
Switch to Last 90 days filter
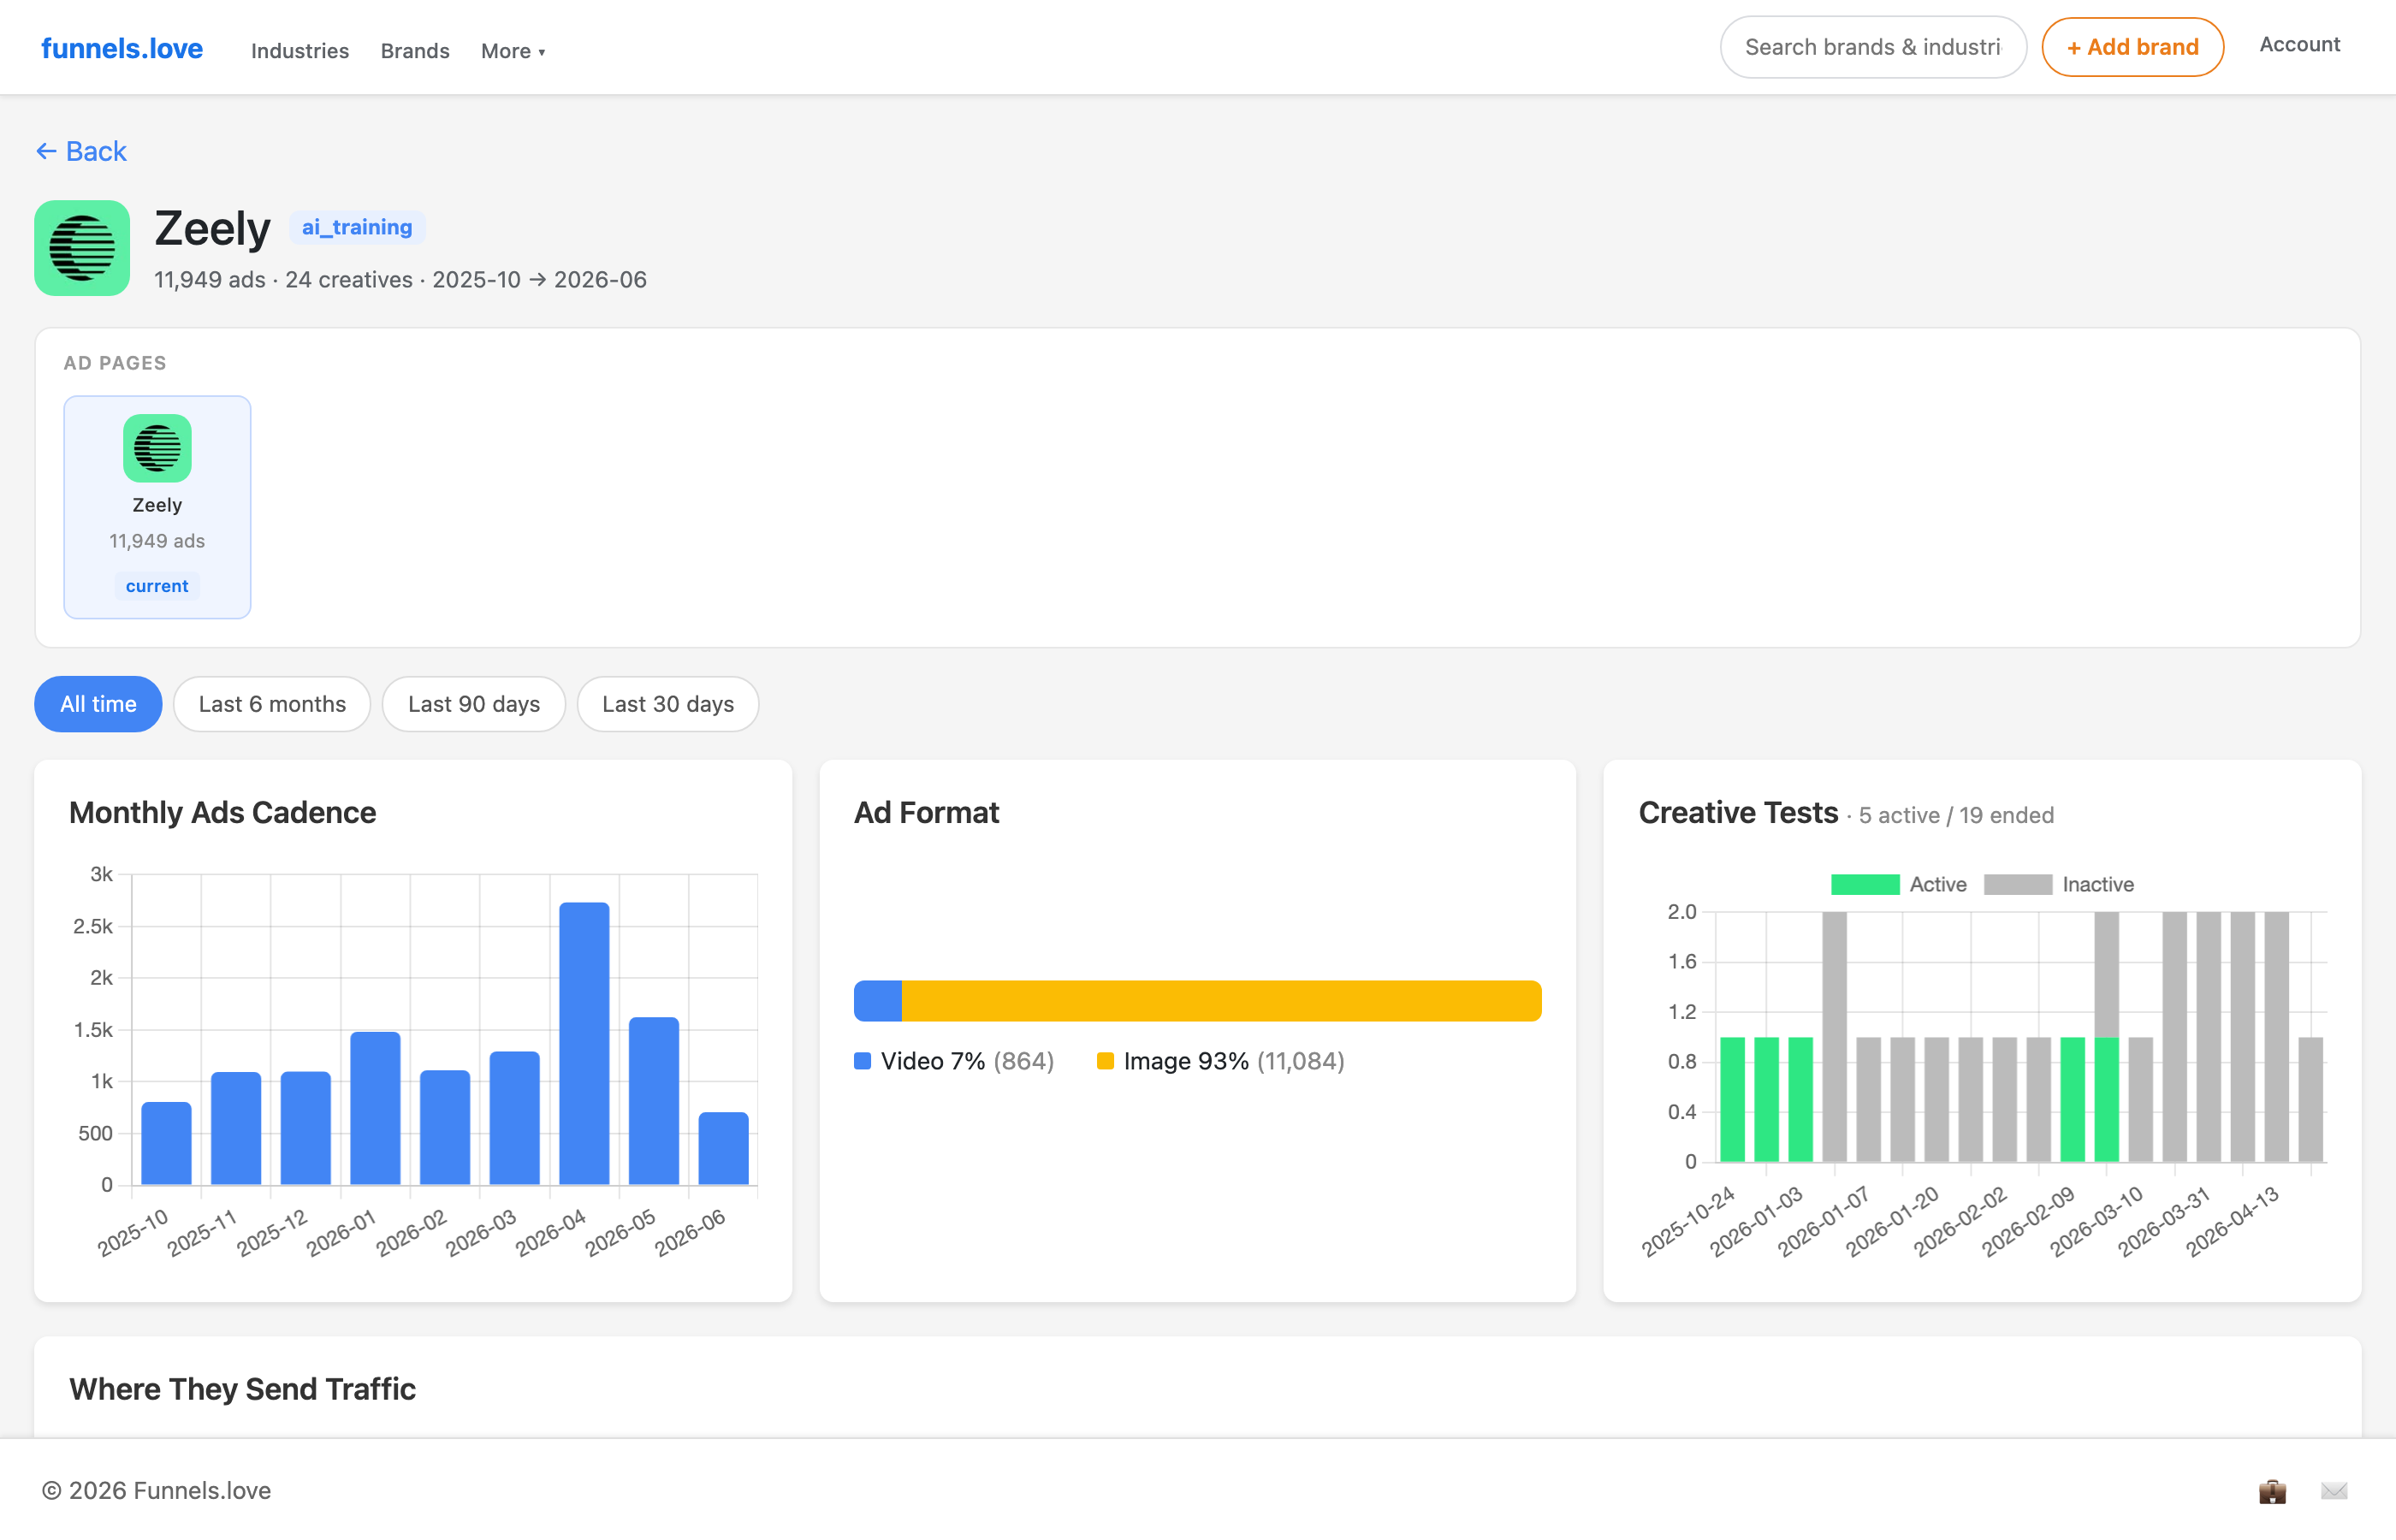click(474, 704)
